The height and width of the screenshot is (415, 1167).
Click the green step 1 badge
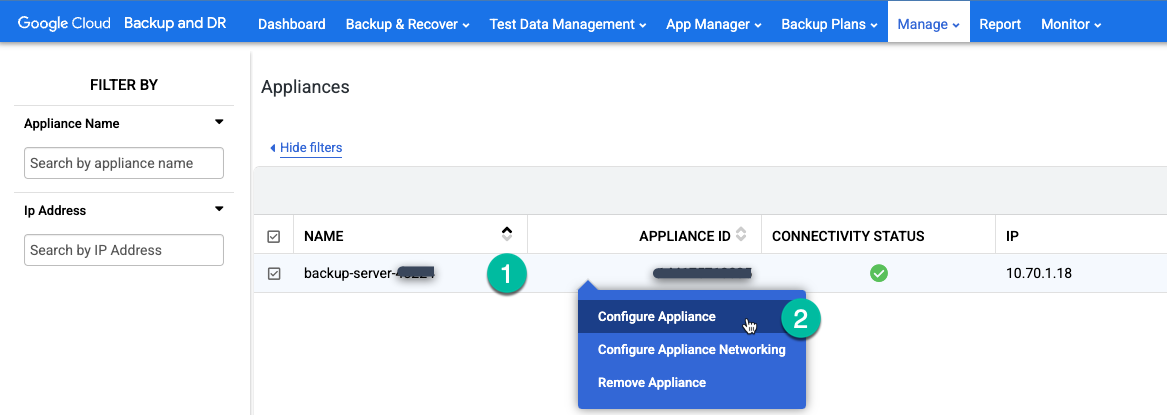[506, 275]
